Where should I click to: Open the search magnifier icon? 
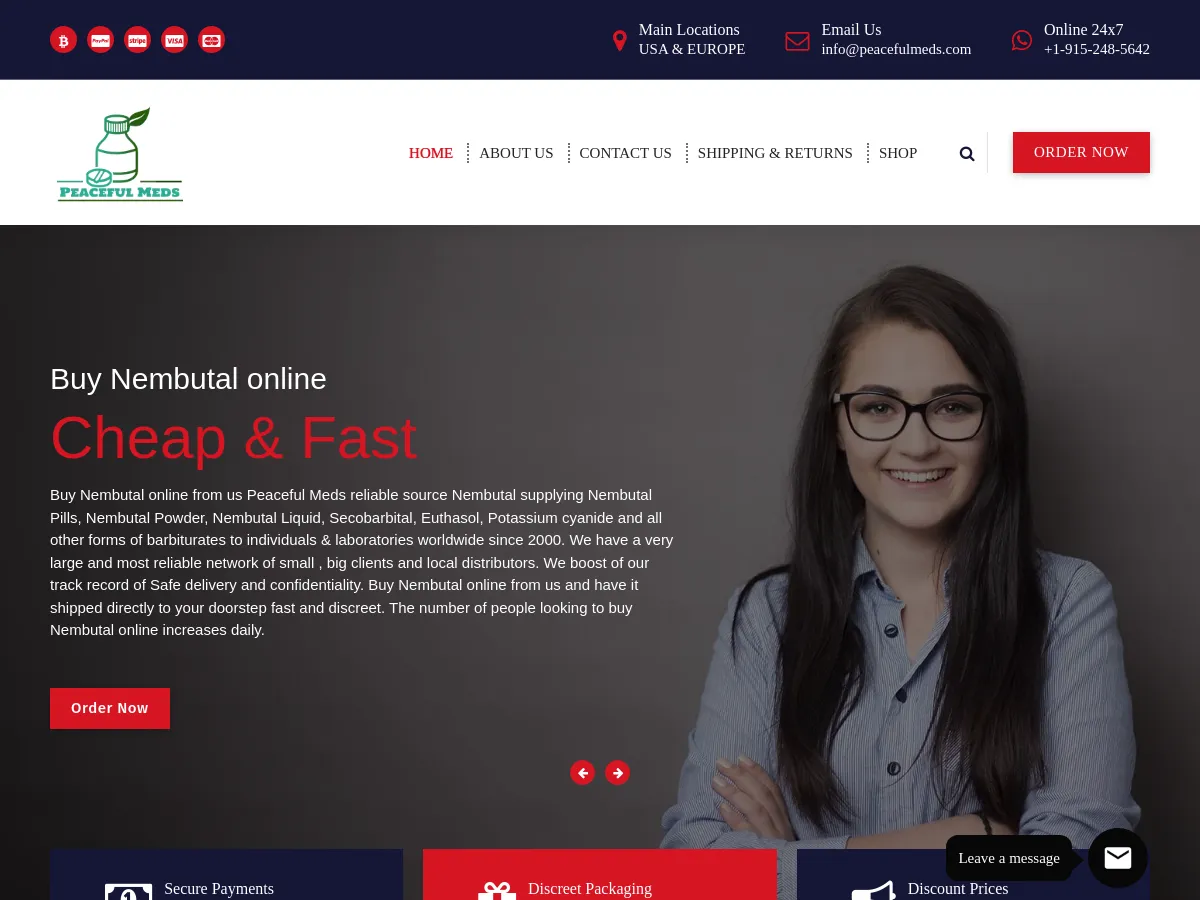[x=967, y=154]
